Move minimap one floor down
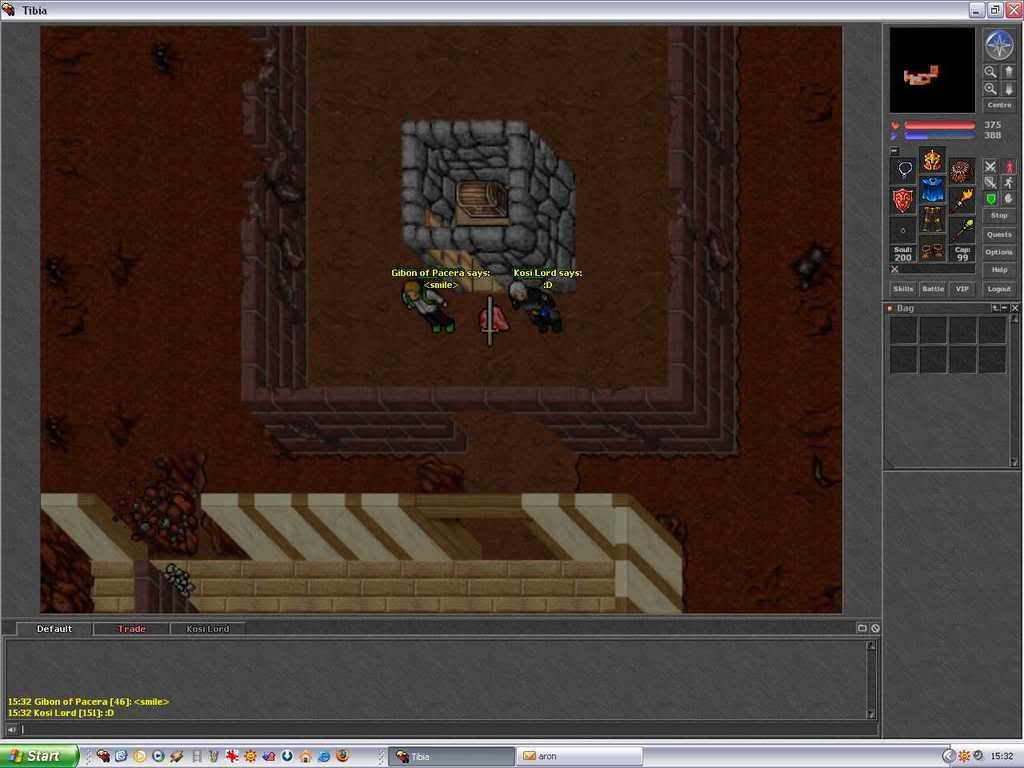This screenshot has width=1024, height=768. coord(1008,89)
